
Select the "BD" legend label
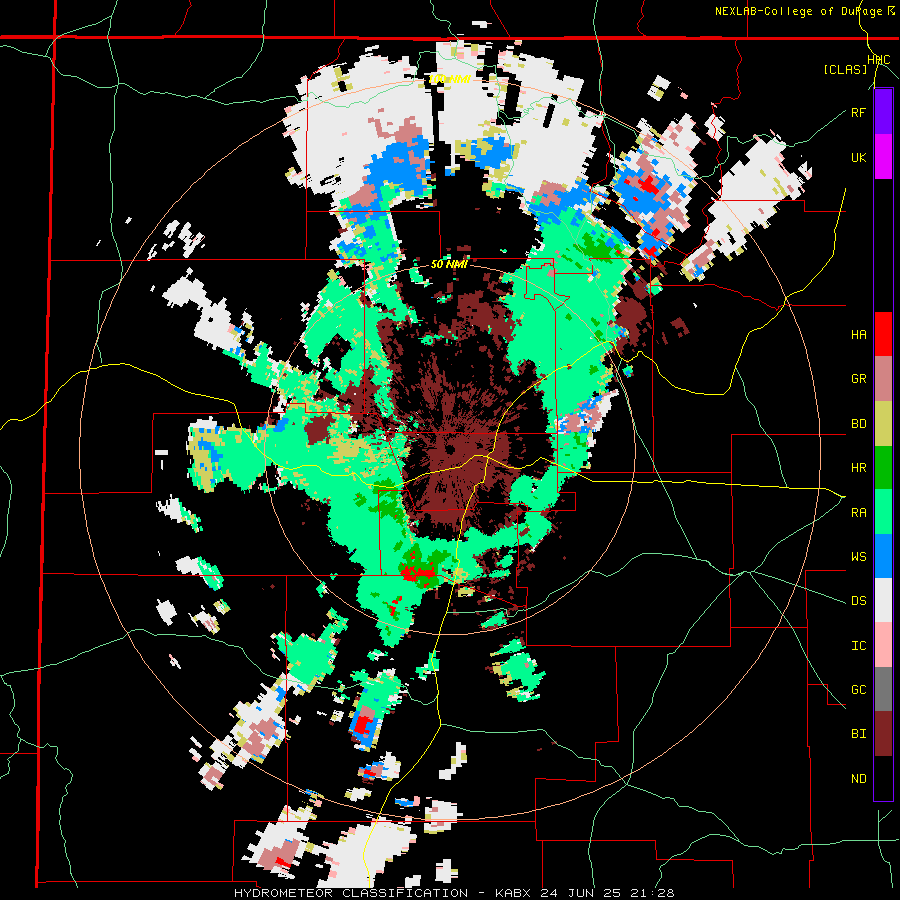(x=858, y=424)
